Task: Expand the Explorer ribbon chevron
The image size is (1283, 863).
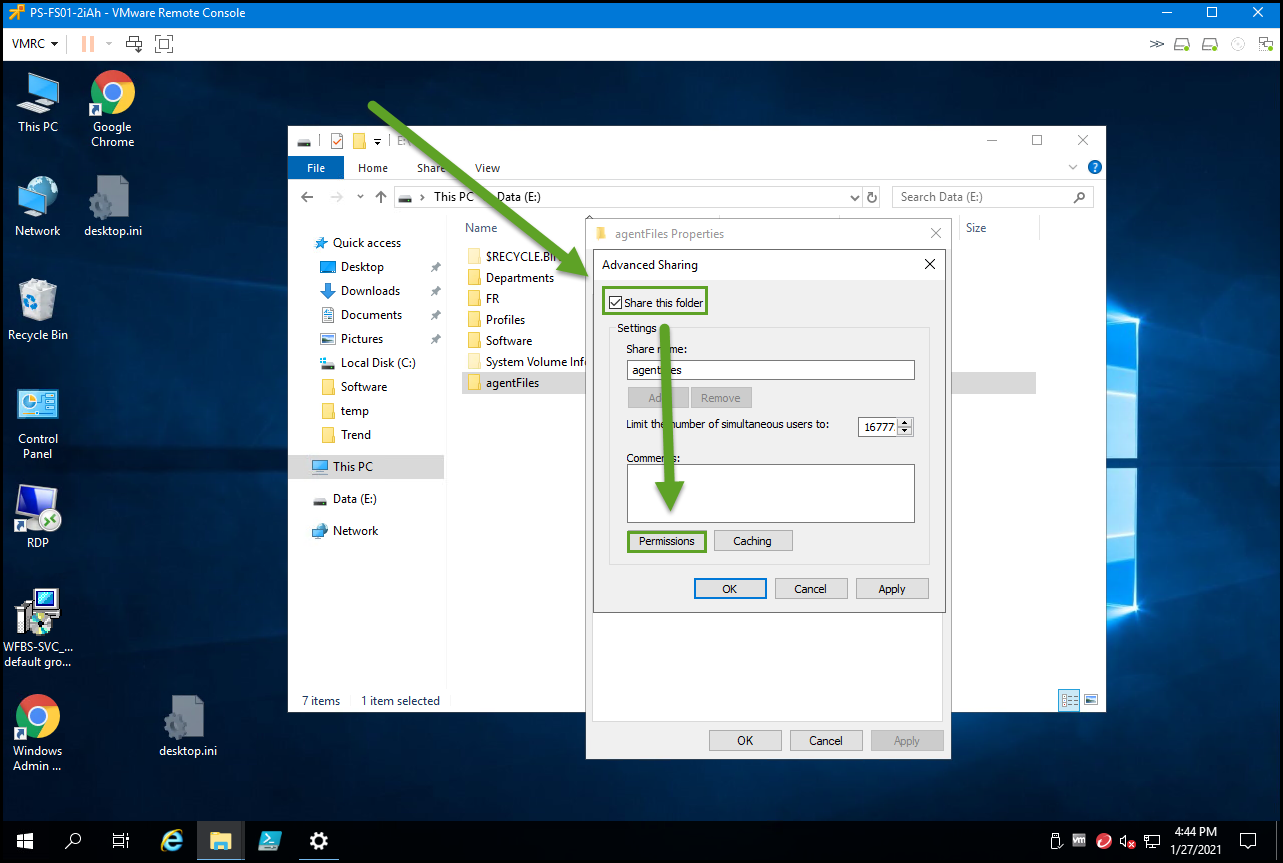Action: point(1073,168)
